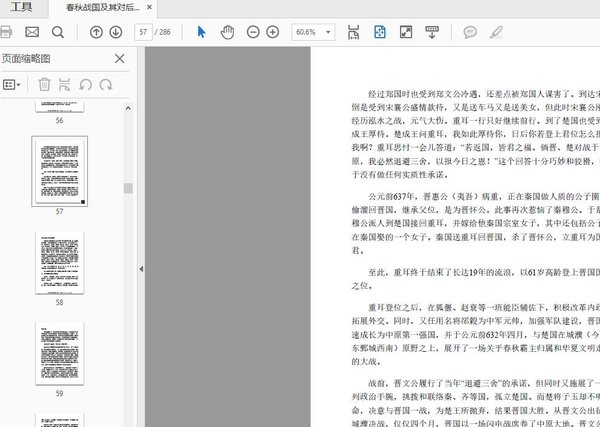Zoom out using the minus button
The image size is (600, 427).
click(x=251, y=32)
